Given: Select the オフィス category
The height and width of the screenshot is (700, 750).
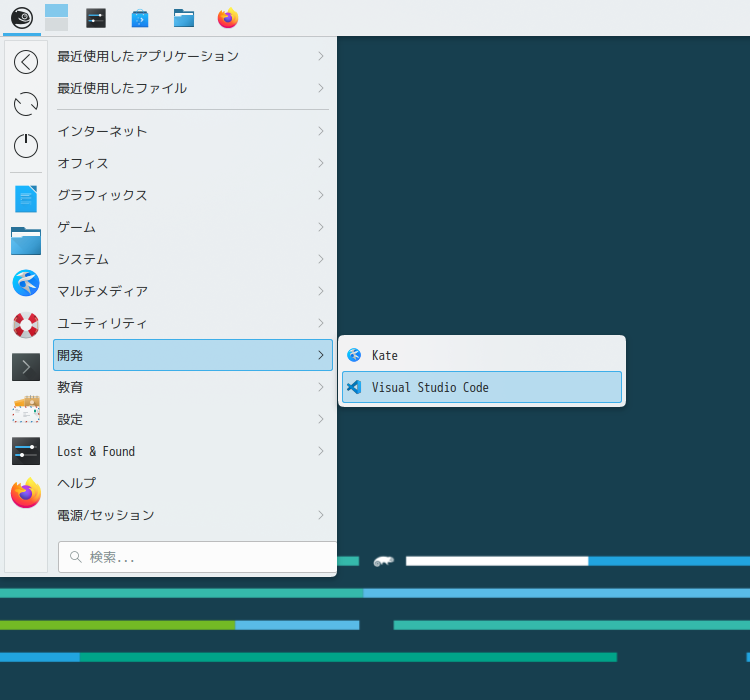Looking at the screenshot, I should pos(193,163).
